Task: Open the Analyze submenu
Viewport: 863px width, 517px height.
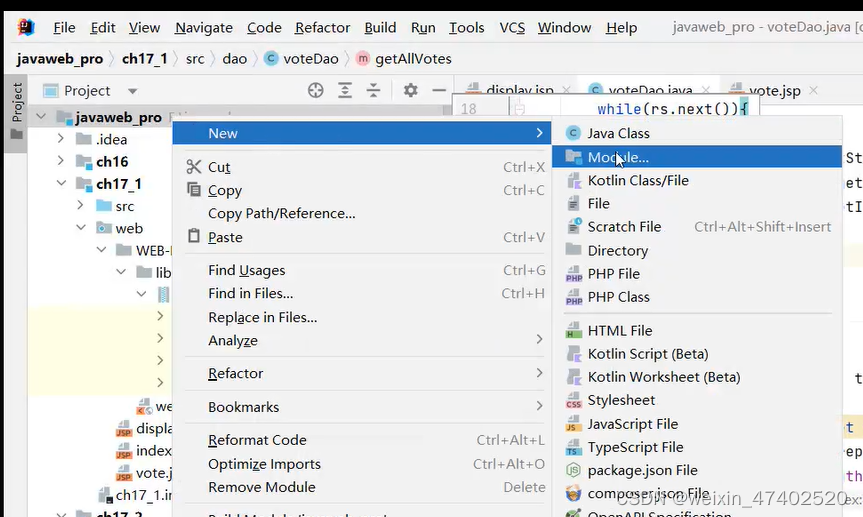Action: (363, 340)
